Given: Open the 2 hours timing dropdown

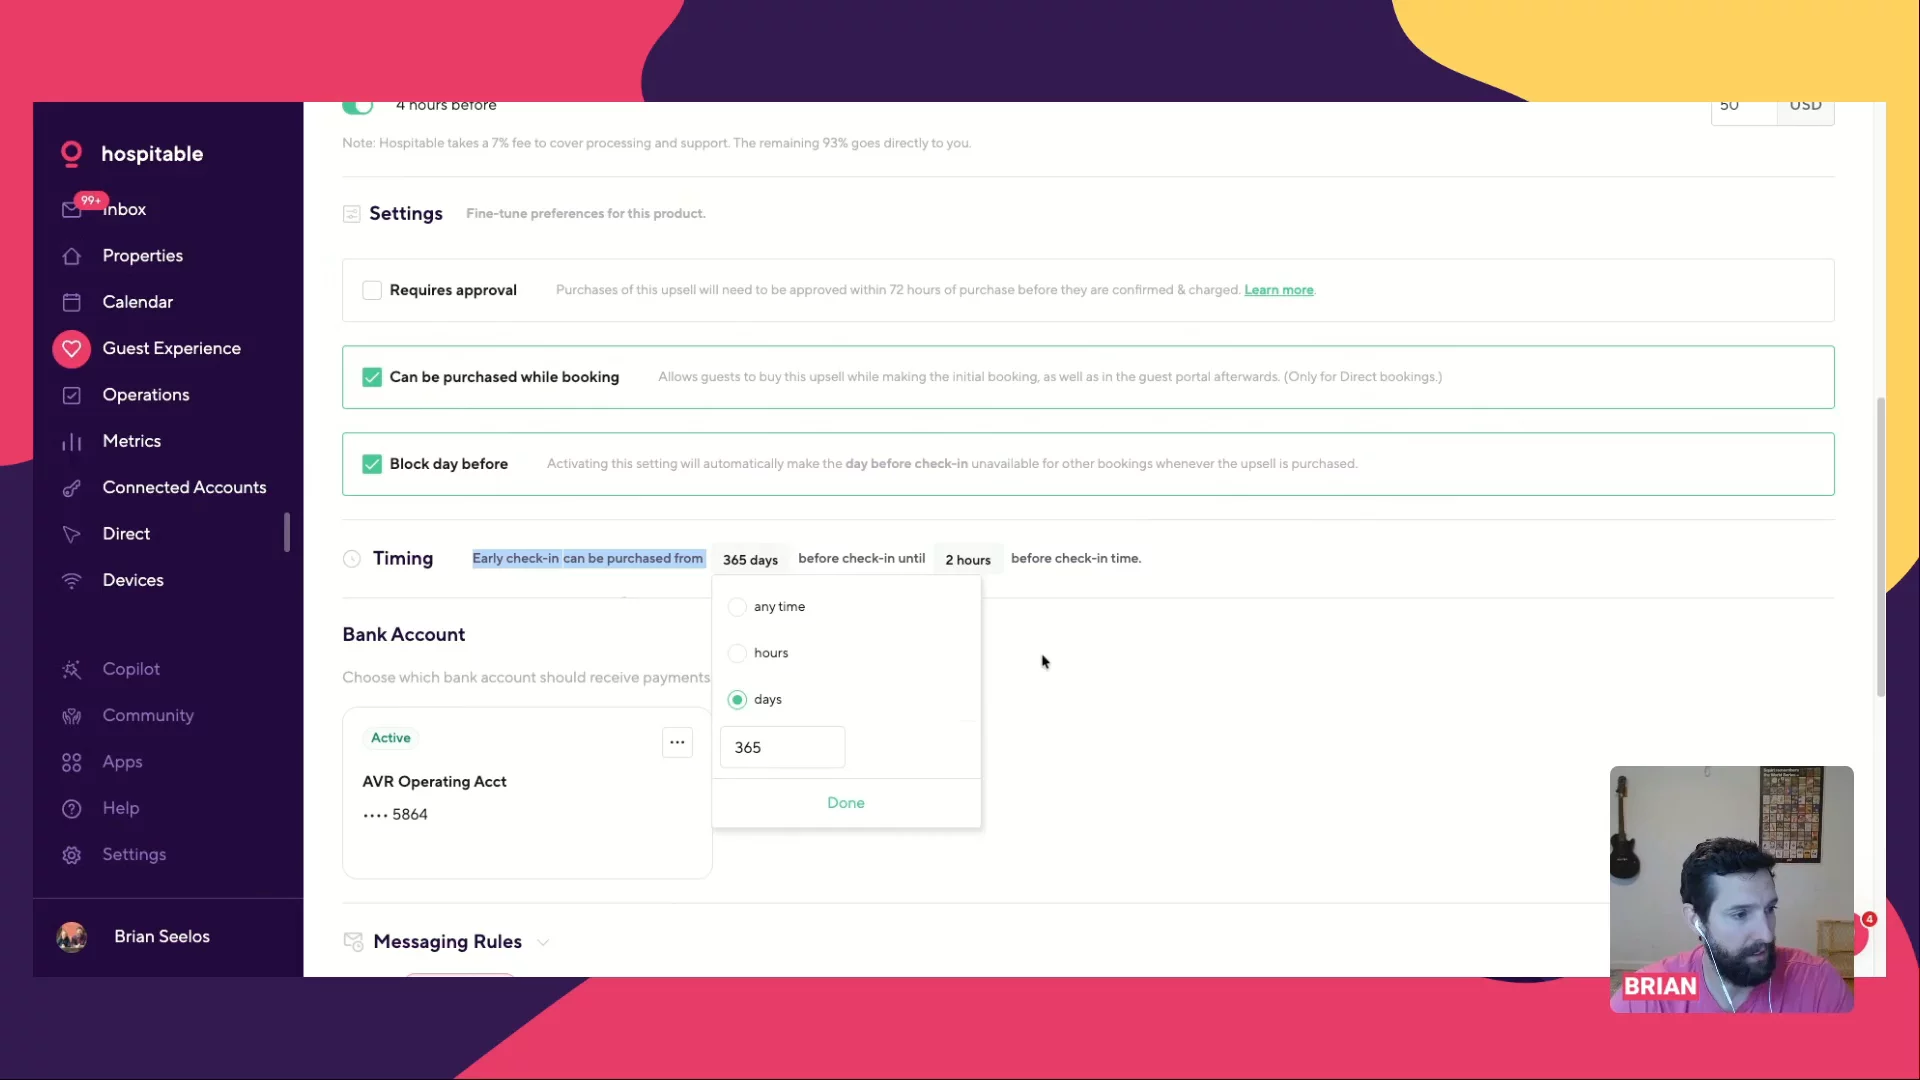Looking at the screenshot, I should coord(967,560).
